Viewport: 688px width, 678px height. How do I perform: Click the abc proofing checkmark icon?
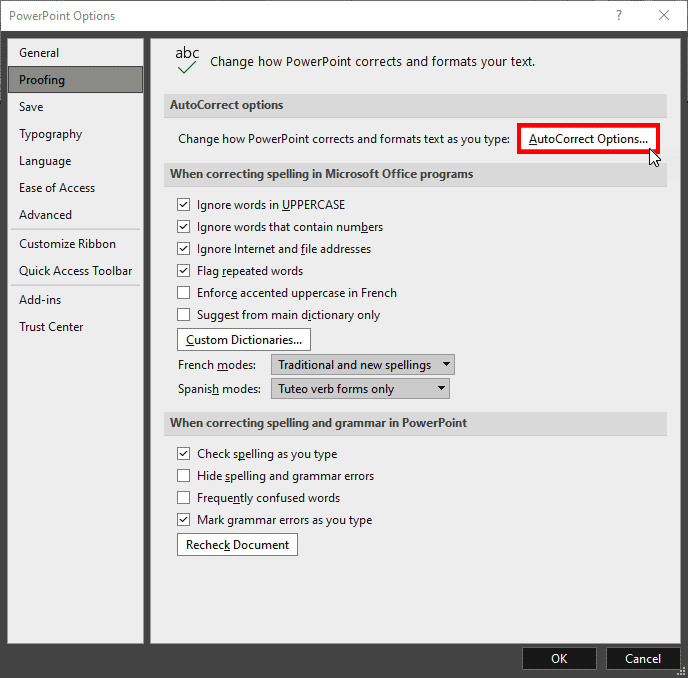187,60
